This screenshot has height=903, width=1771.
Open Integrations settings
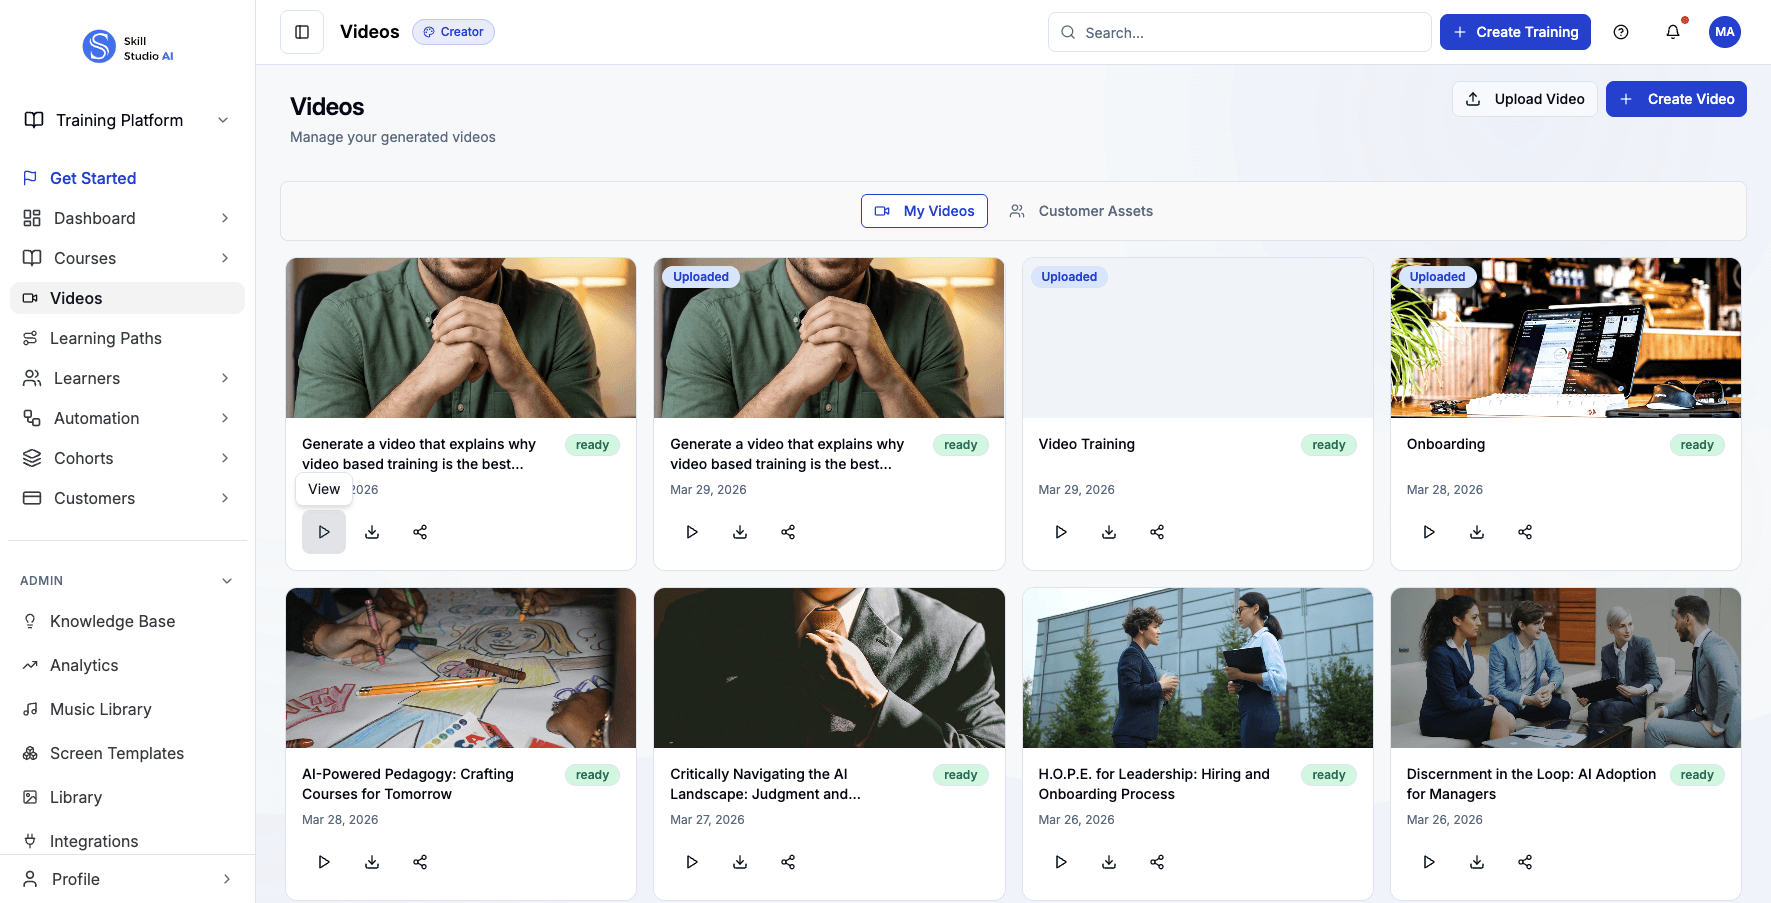(127, 841)
